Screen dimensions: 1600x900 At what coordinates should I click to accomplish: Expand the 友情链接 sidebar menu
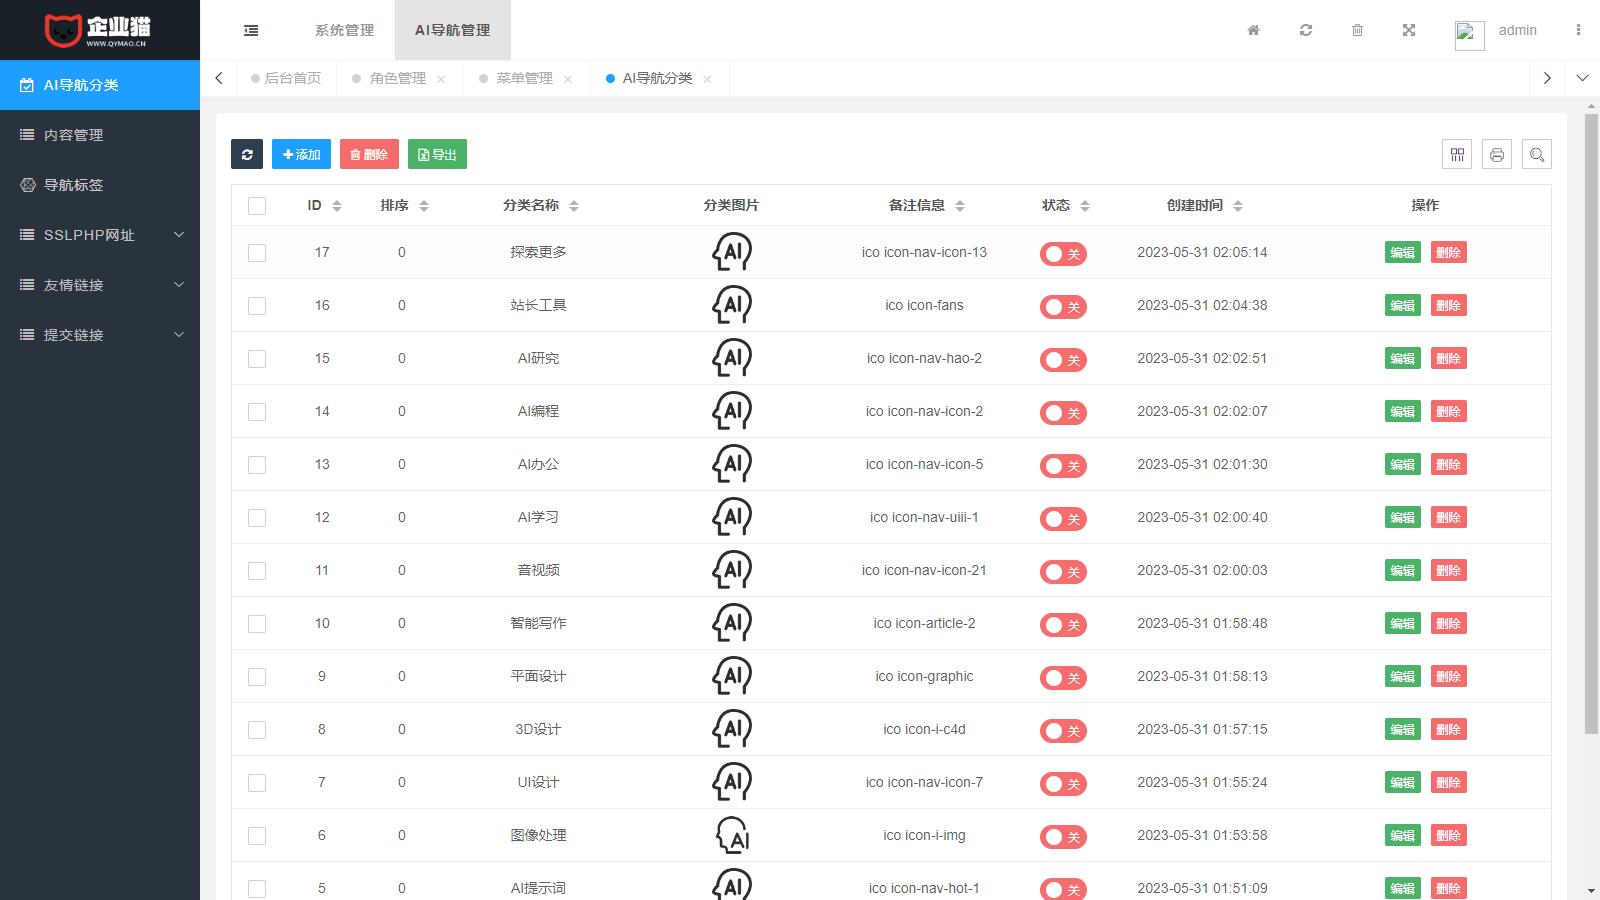(100, 285)
